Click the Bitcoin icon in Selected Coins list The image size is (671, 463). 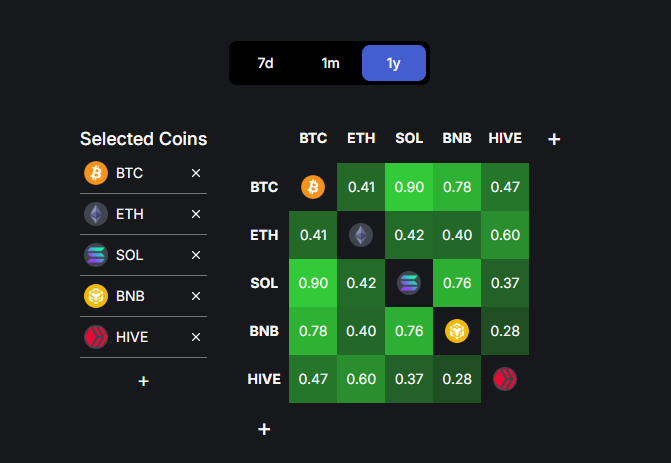pos(96,173)
